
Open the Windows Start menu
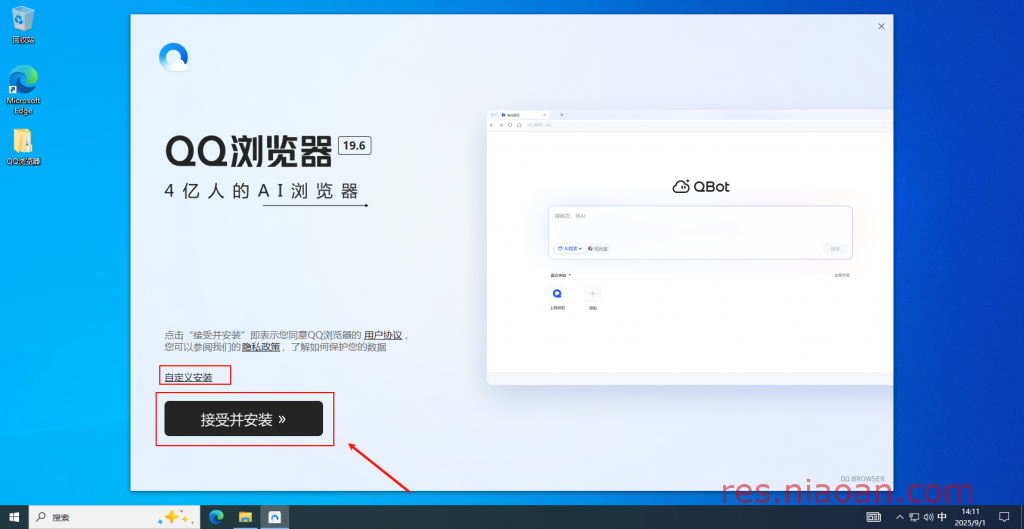(14, 517)
